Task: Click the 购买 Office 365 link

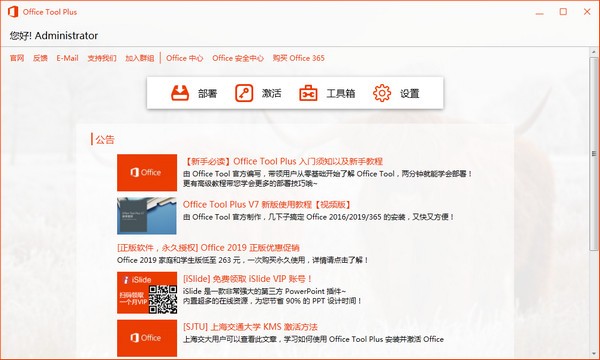Action: 298,58
